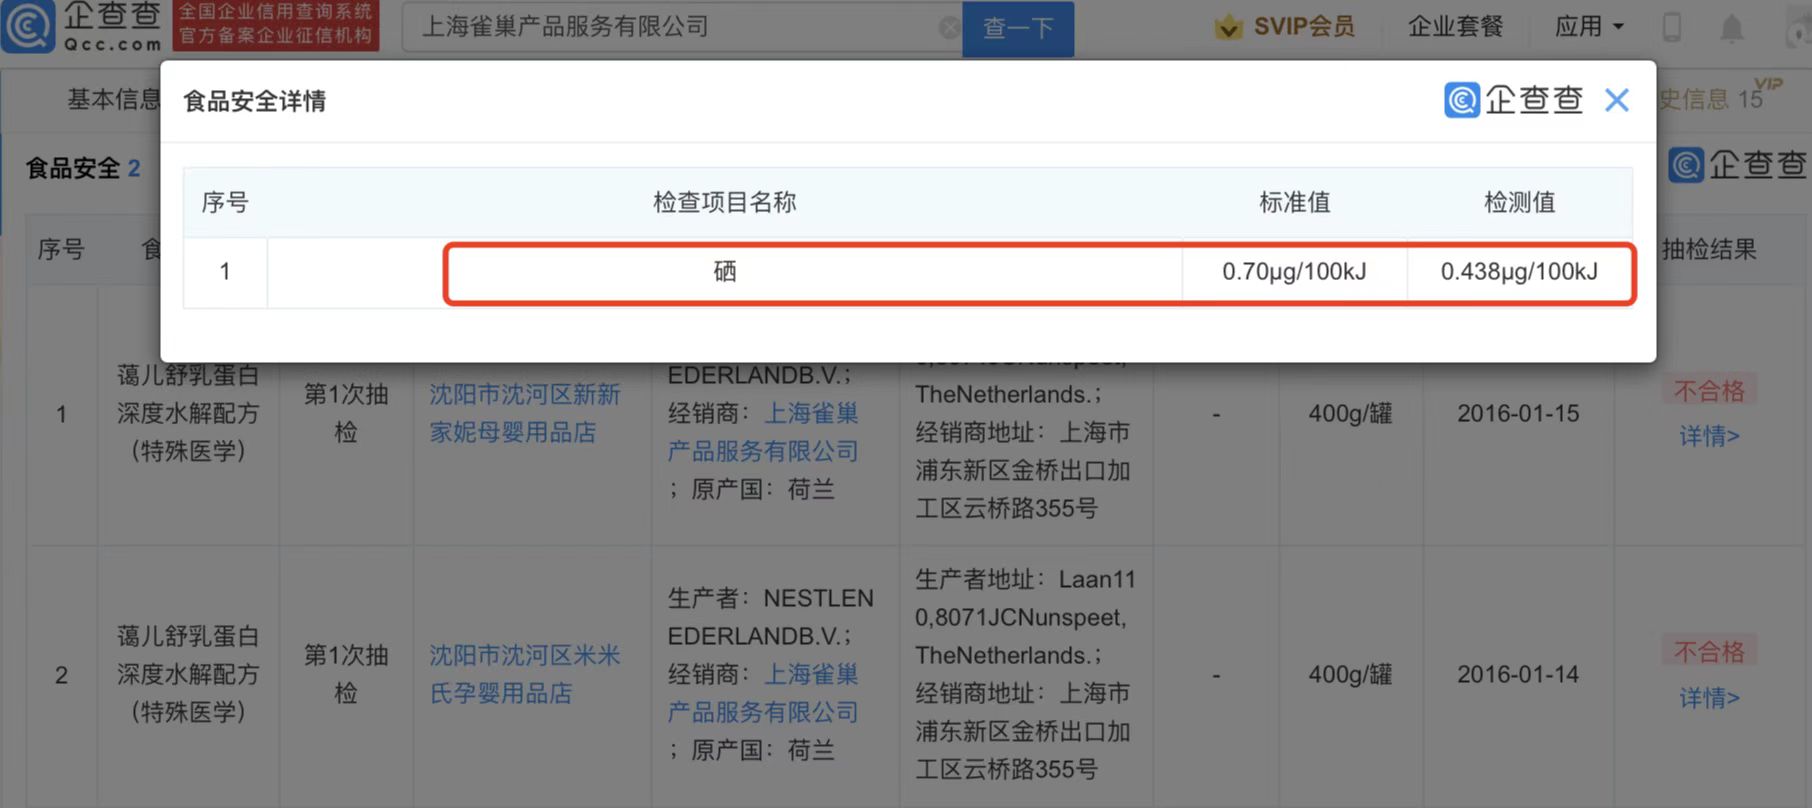Viewport: 1812px width, 808px height.
Task: Select the detected value 0.438μg/100kJ
Action: 1519,272
